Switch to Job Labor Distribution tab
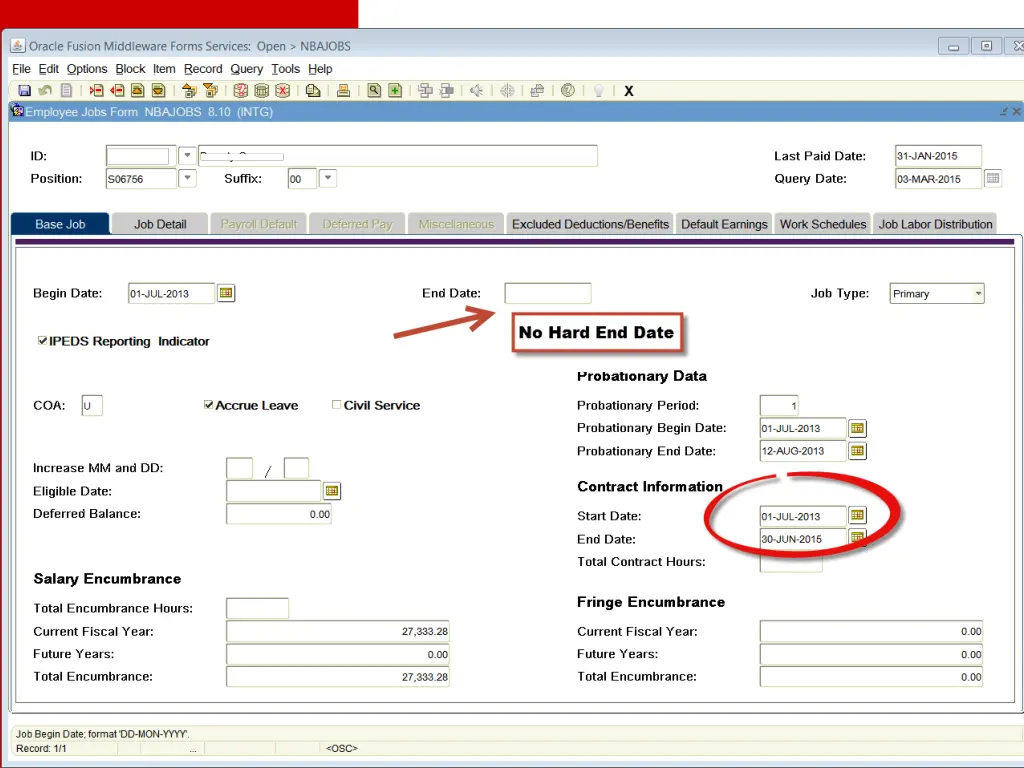The height and width of the screenshot is (768, 1024). [935, 224]
